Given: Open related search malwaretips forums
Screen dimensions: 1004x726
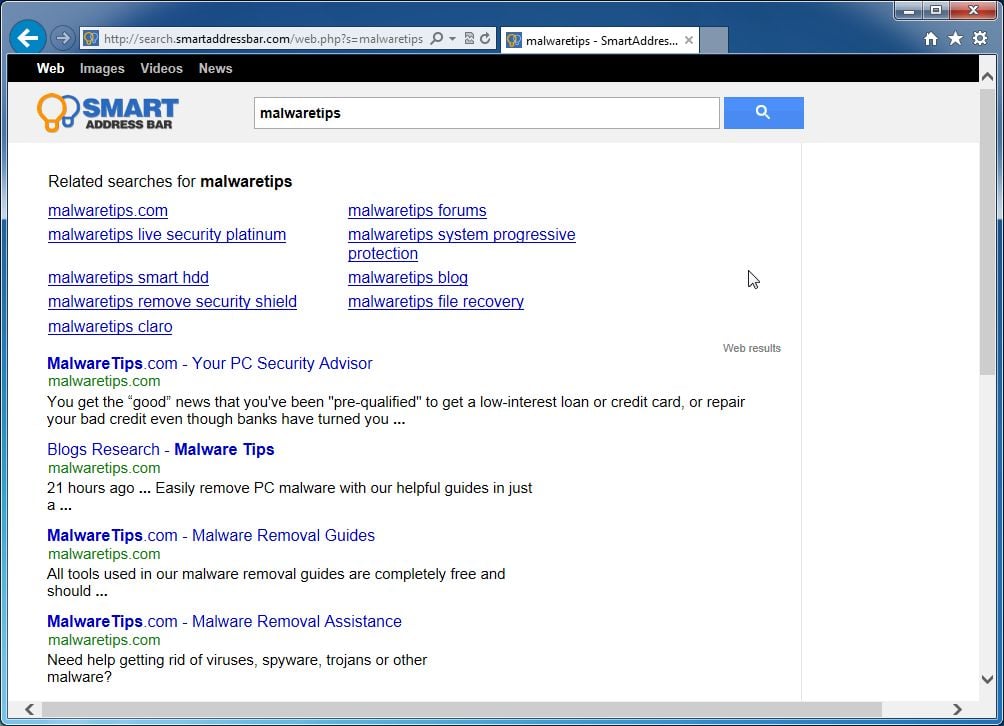Looking at the screenshot, I should pos(417,211).
